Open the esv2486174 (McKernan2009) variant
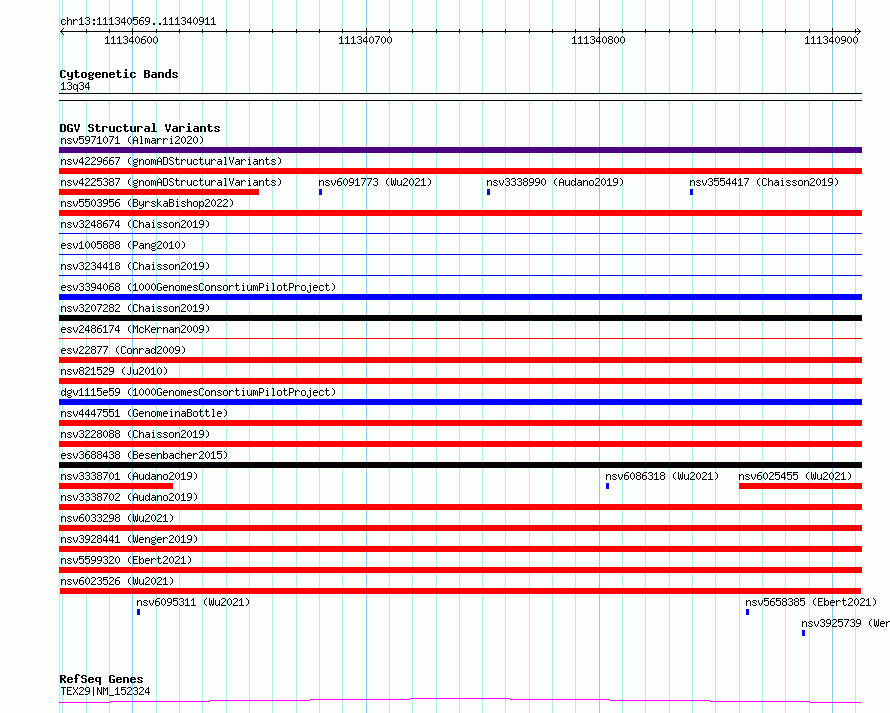This screenshot has width=890, height=713. [135, 329]
